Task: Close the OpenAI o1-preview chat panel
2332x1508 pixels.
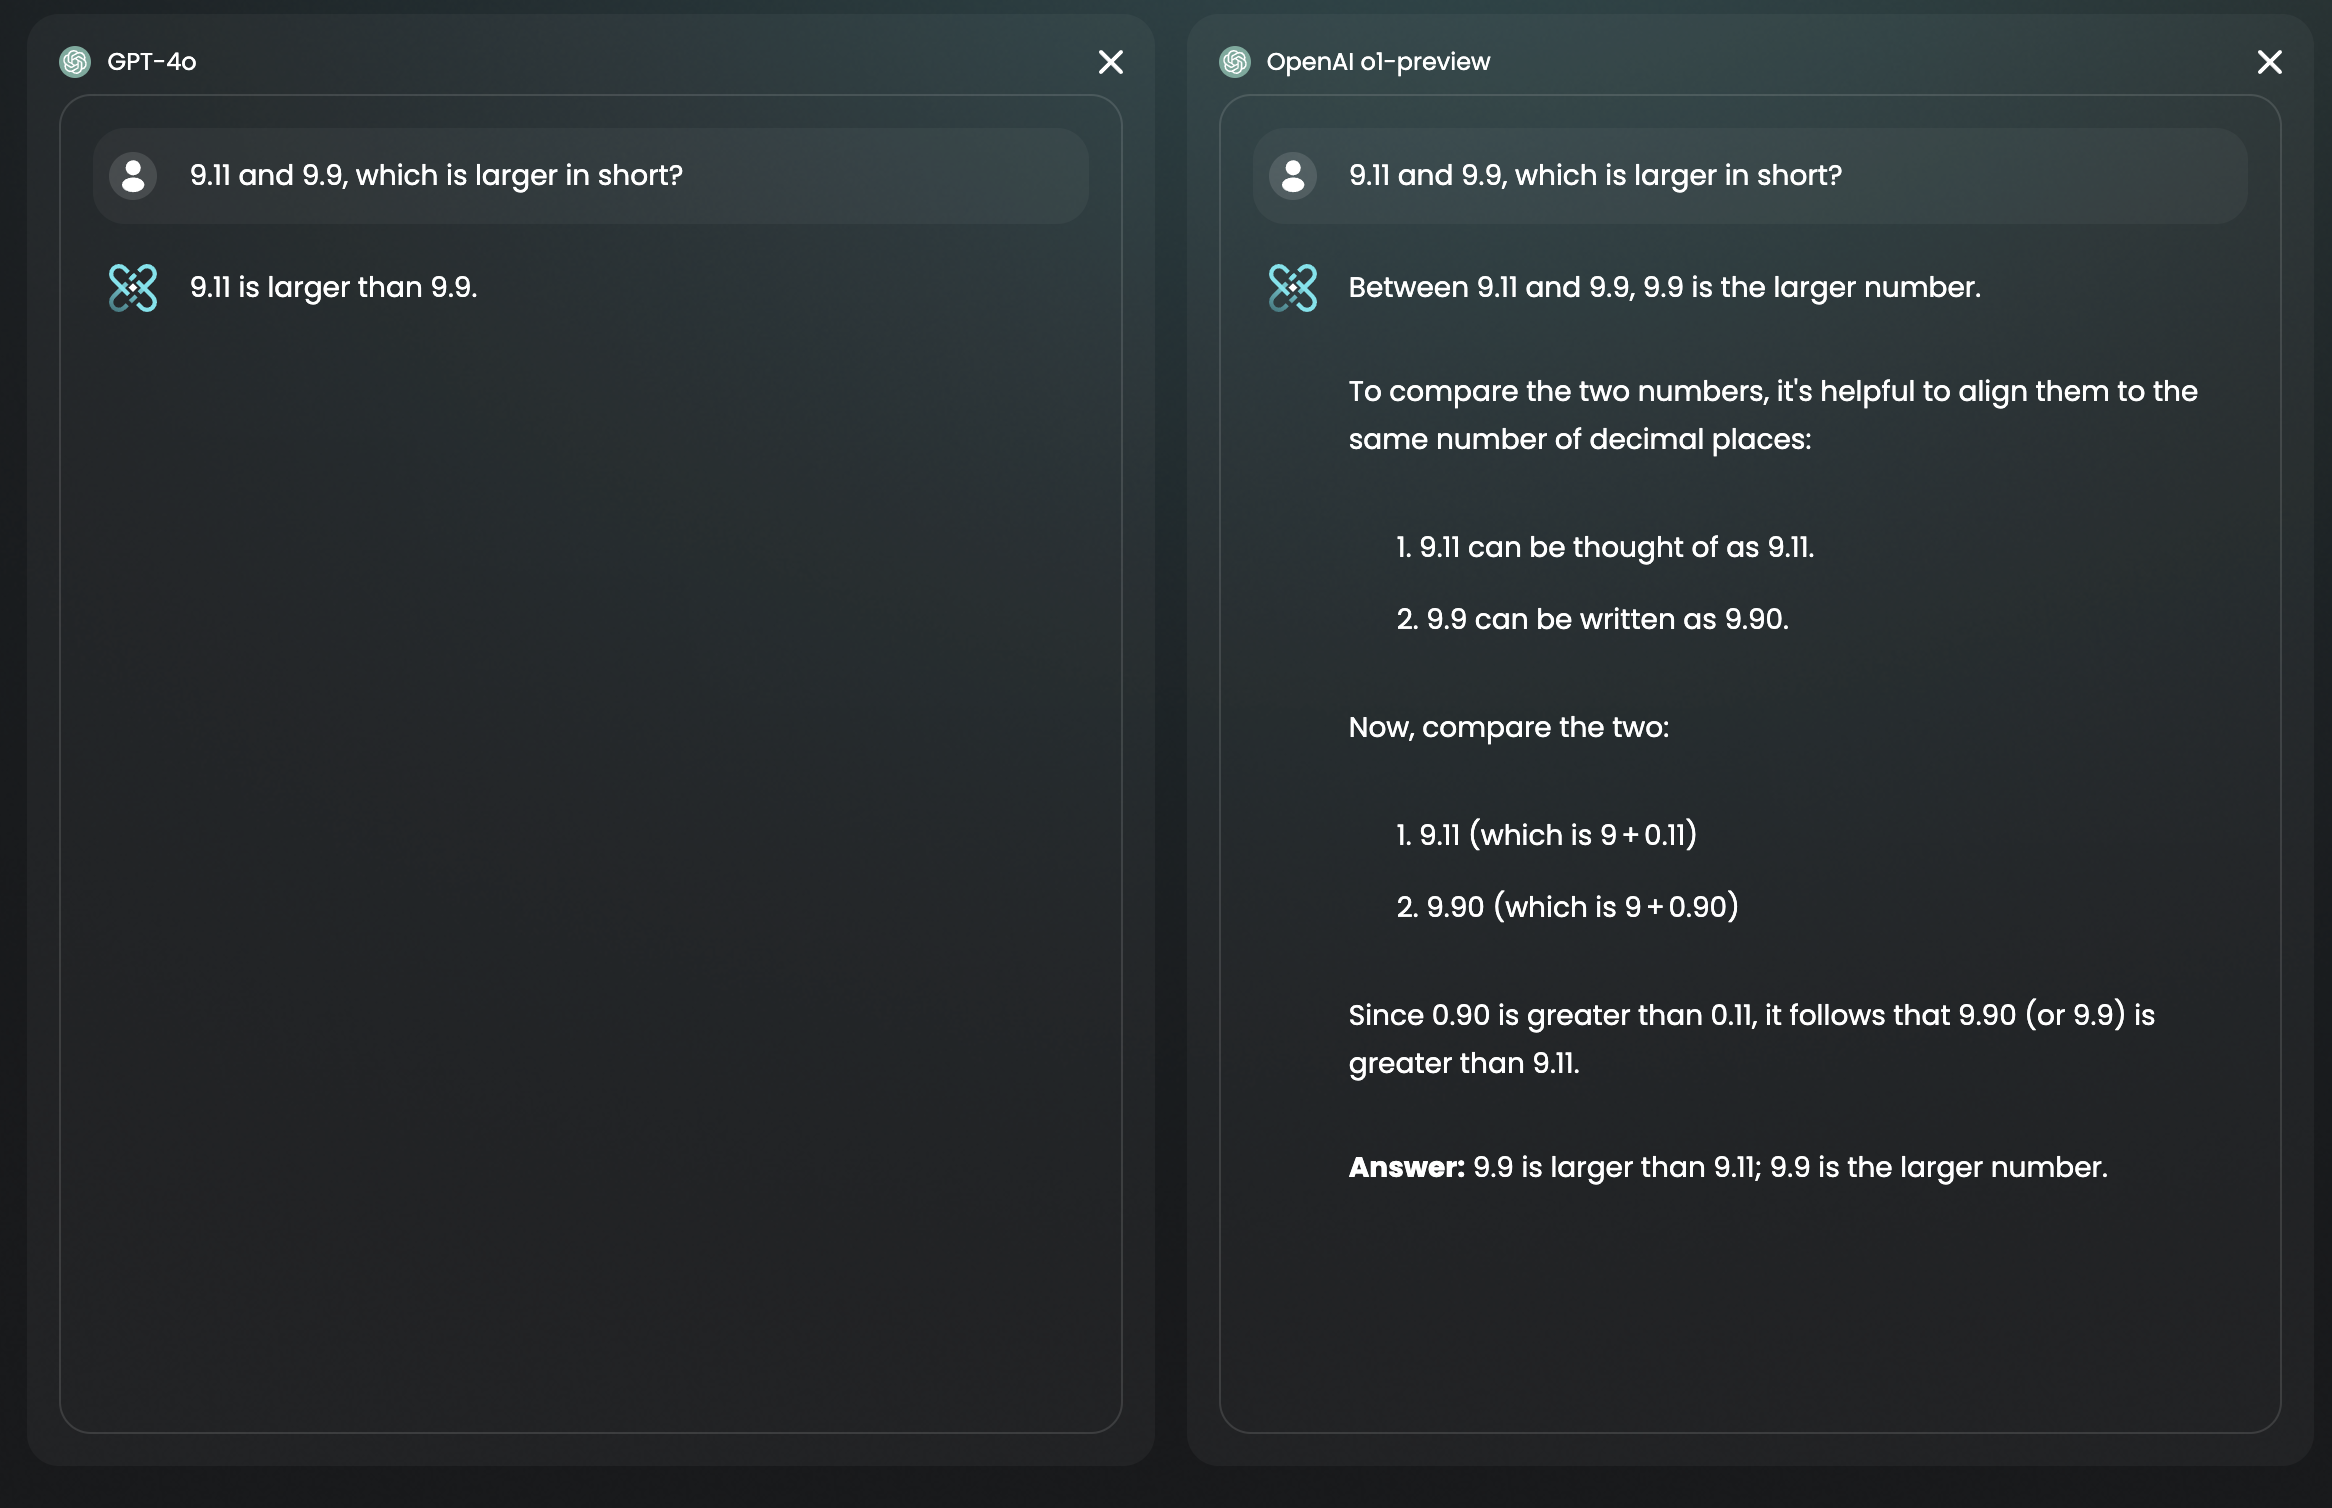Action: [2269, 62]
